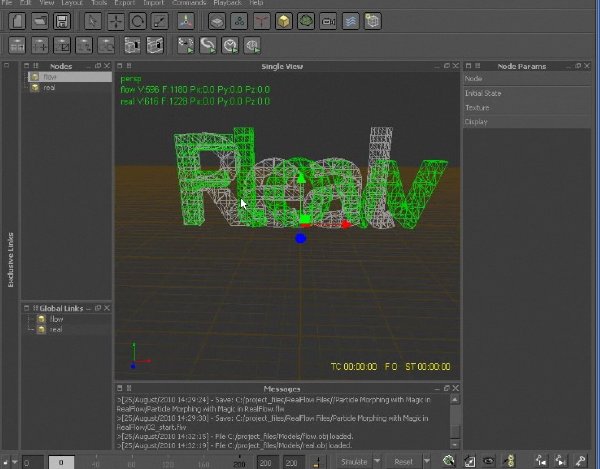Open the Commands menu
The width and height of the screenshot is (600, 469).
click(189, 3)
